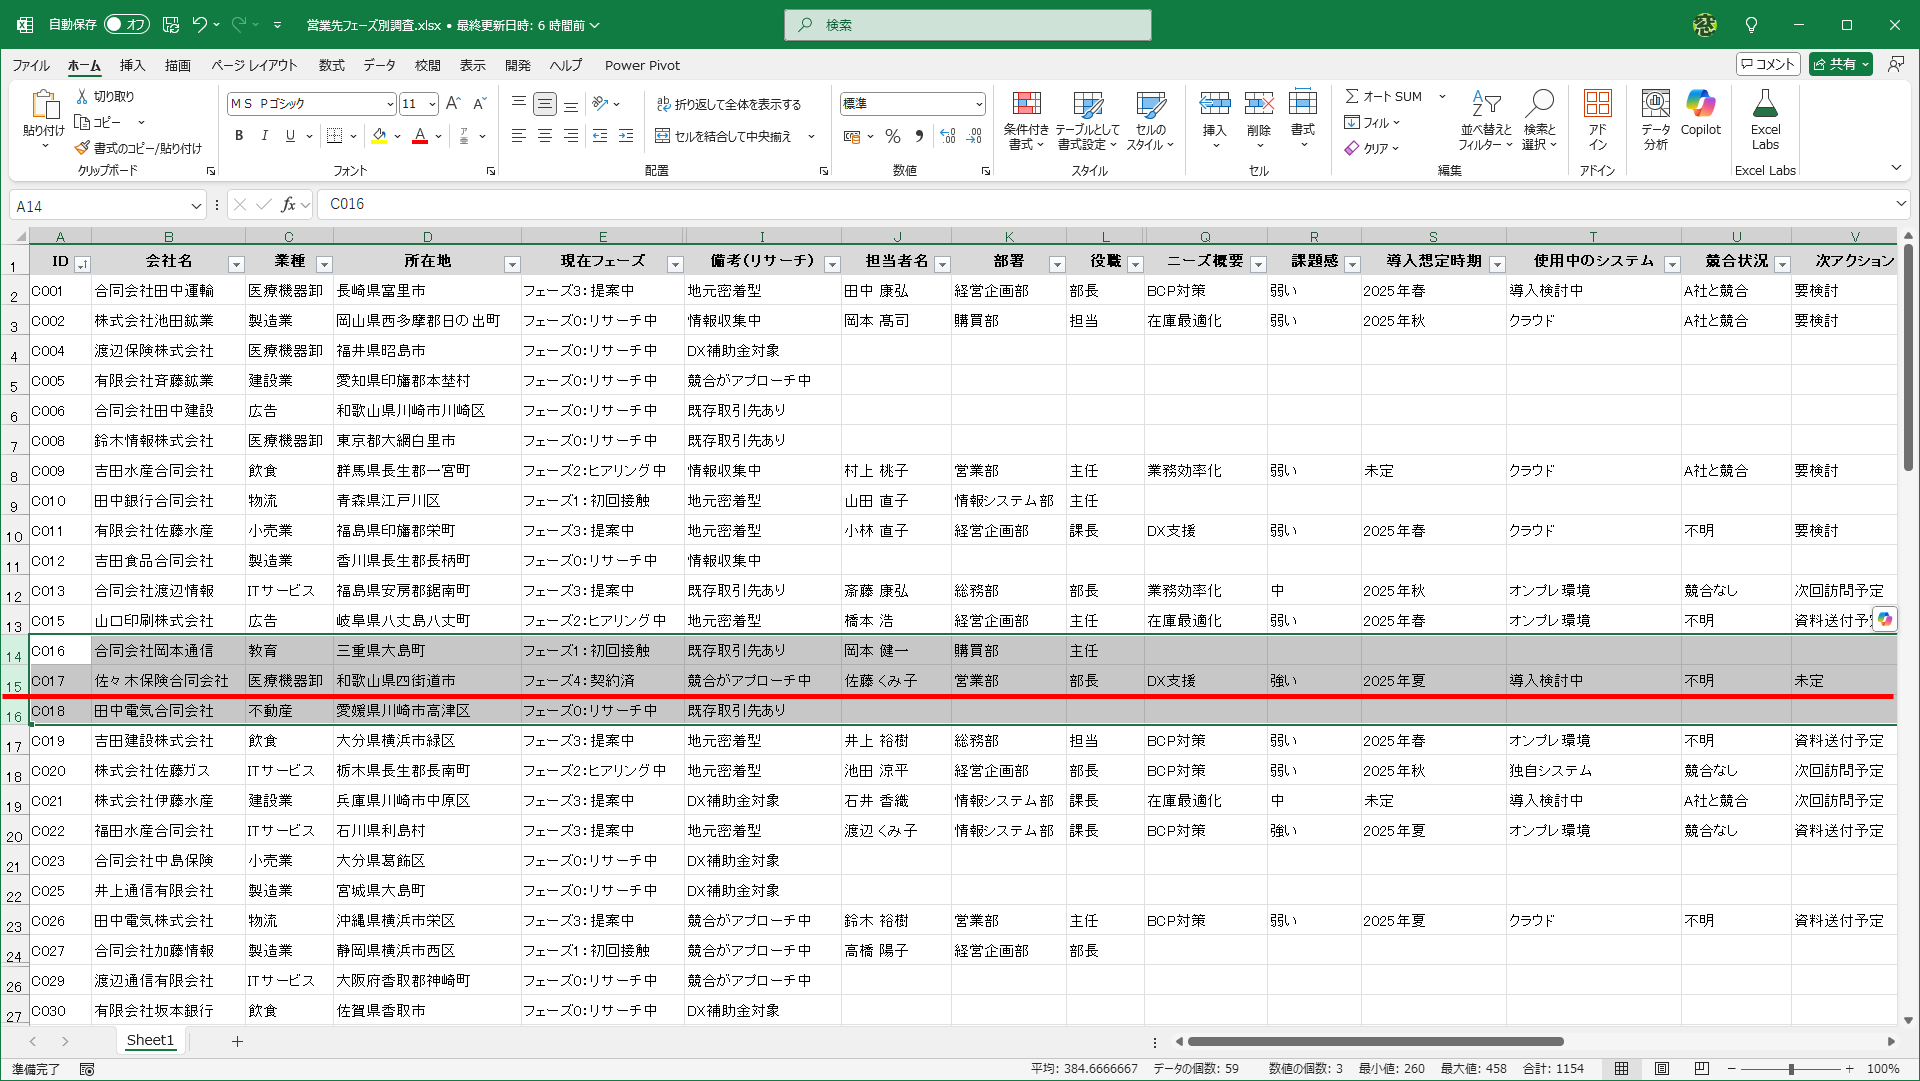Open the 条件付き書式 (Conditional Formatting) menu
The height and width of the screenshot is (1081, 1920).
[x=1027, y=120]
